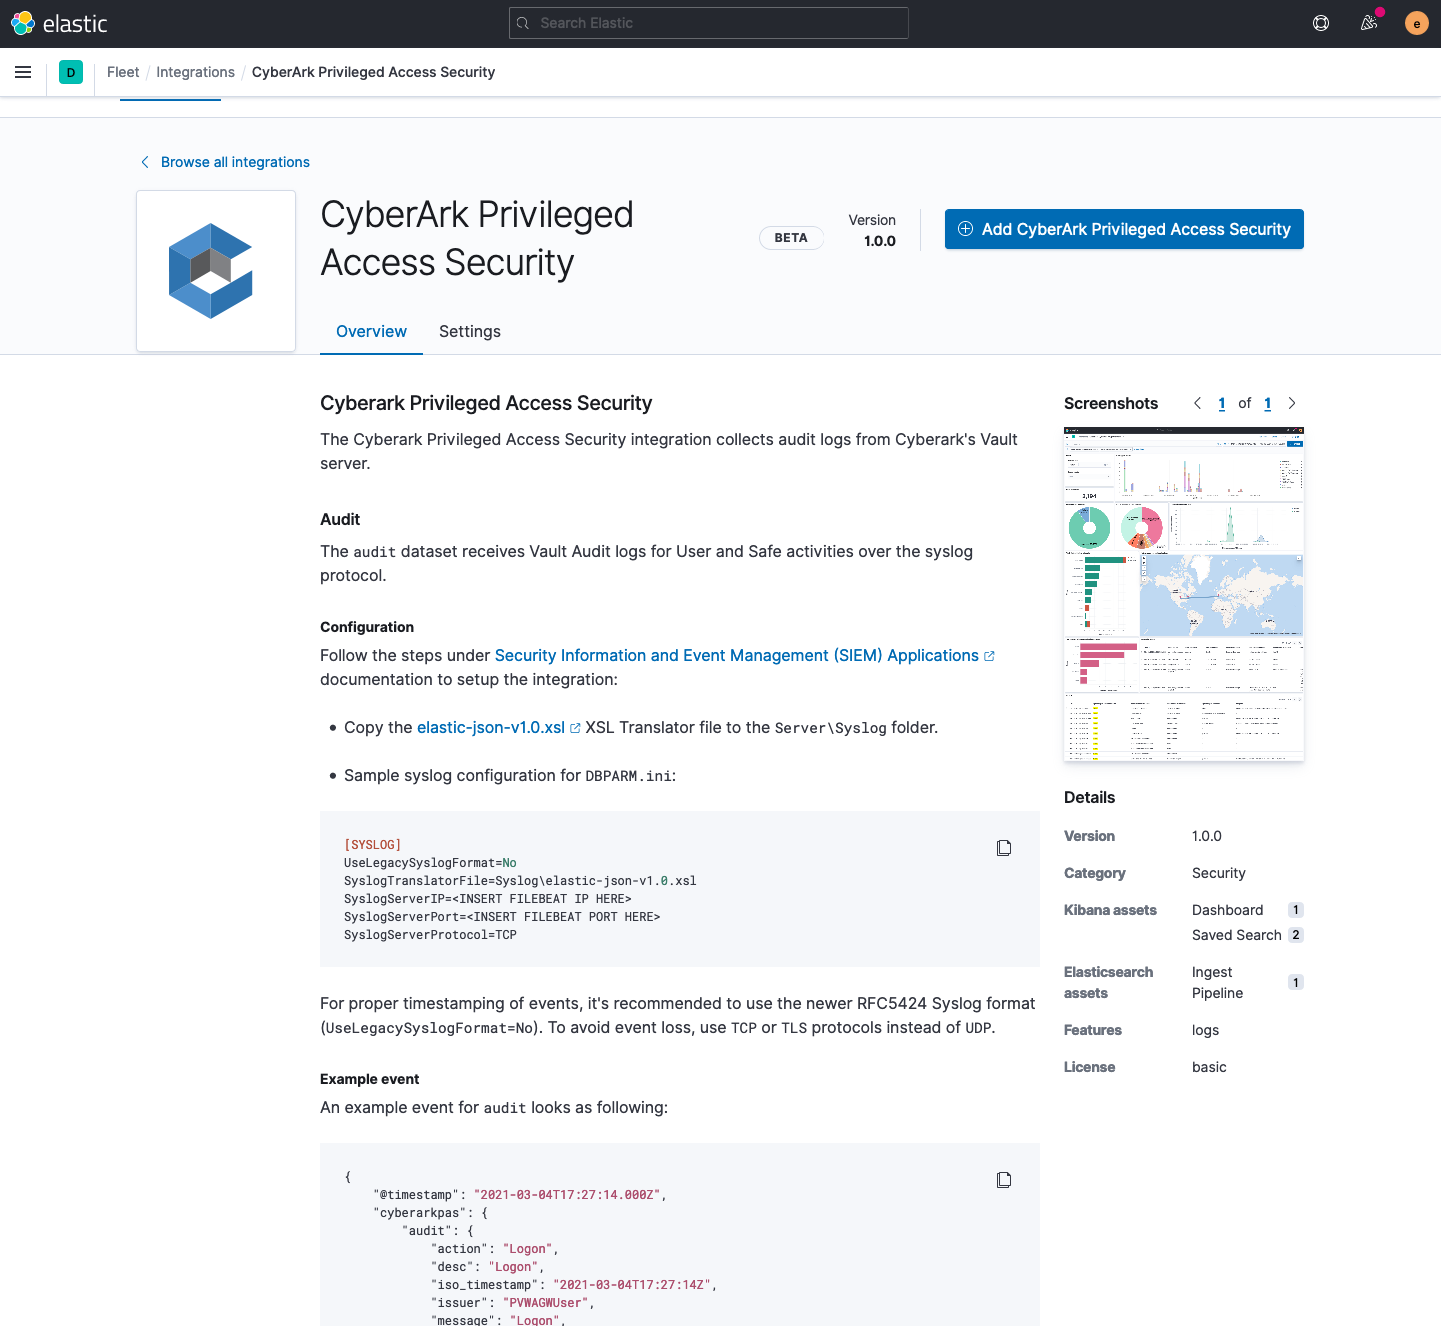Open the space selector D badge
The width and height of the screenshot is (1441, 1326).
(x=71, y=72)
